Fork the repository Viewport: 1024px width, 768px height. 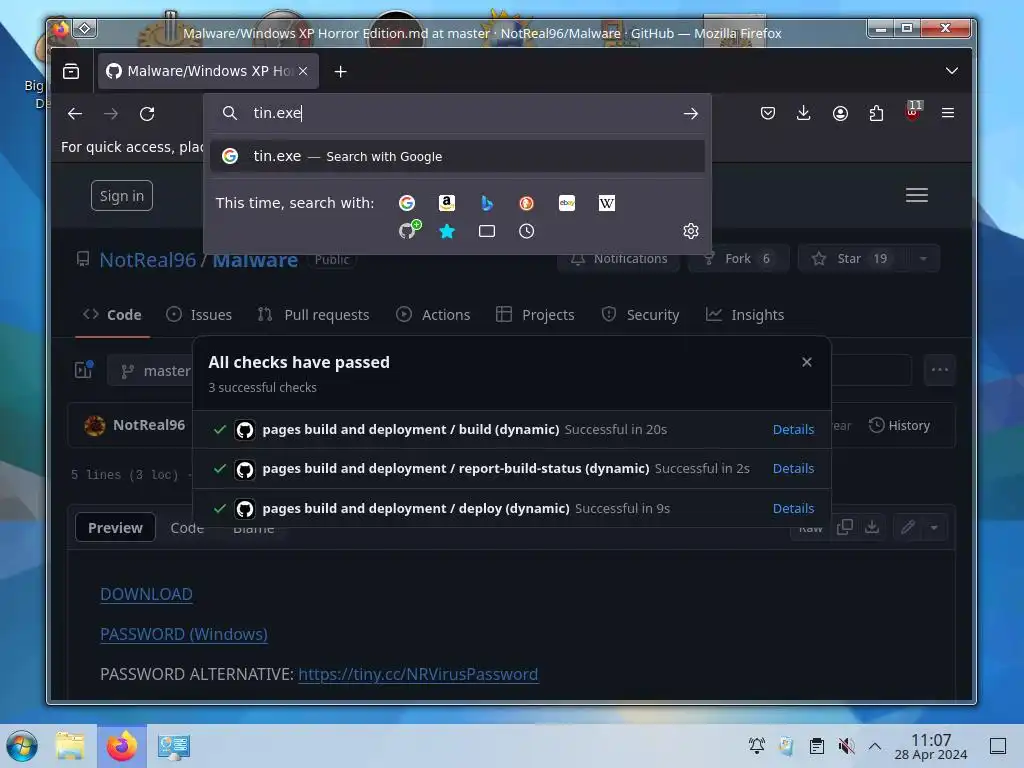(738, 259)
